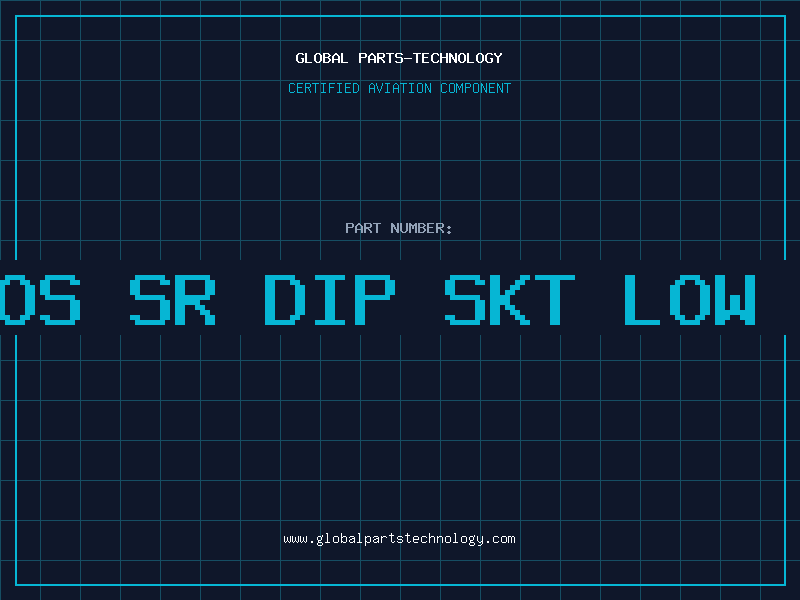
Task: Click the word AVIATION in the subtitle
Action: (400, 88)
